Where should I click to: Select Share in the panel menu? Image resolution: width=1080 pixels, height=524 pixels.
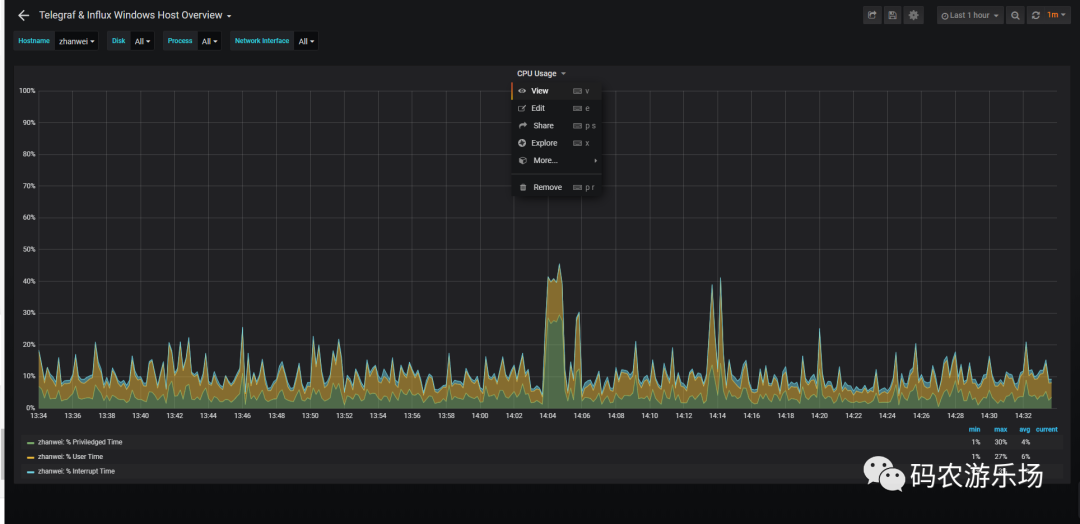pyautogui.click(x=557, y=125)
